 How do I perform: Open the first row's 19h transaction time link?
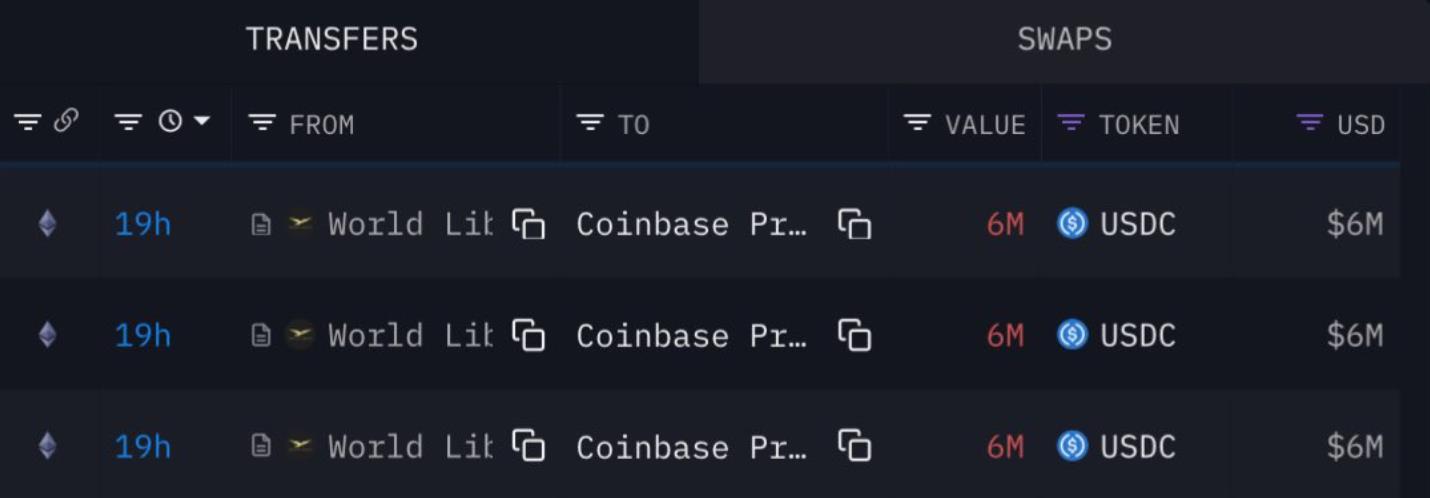(143, 224)
